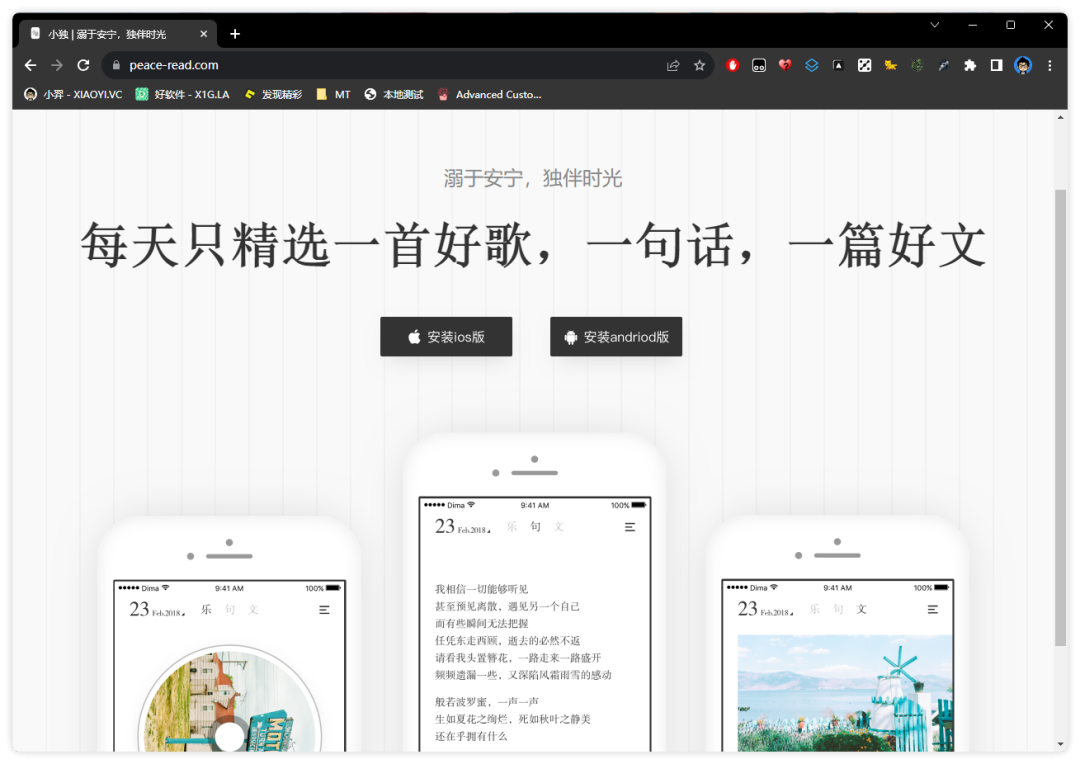Open a new browser tab
1080x764 pixels.
pyautogui.click(x=235, y=34)
